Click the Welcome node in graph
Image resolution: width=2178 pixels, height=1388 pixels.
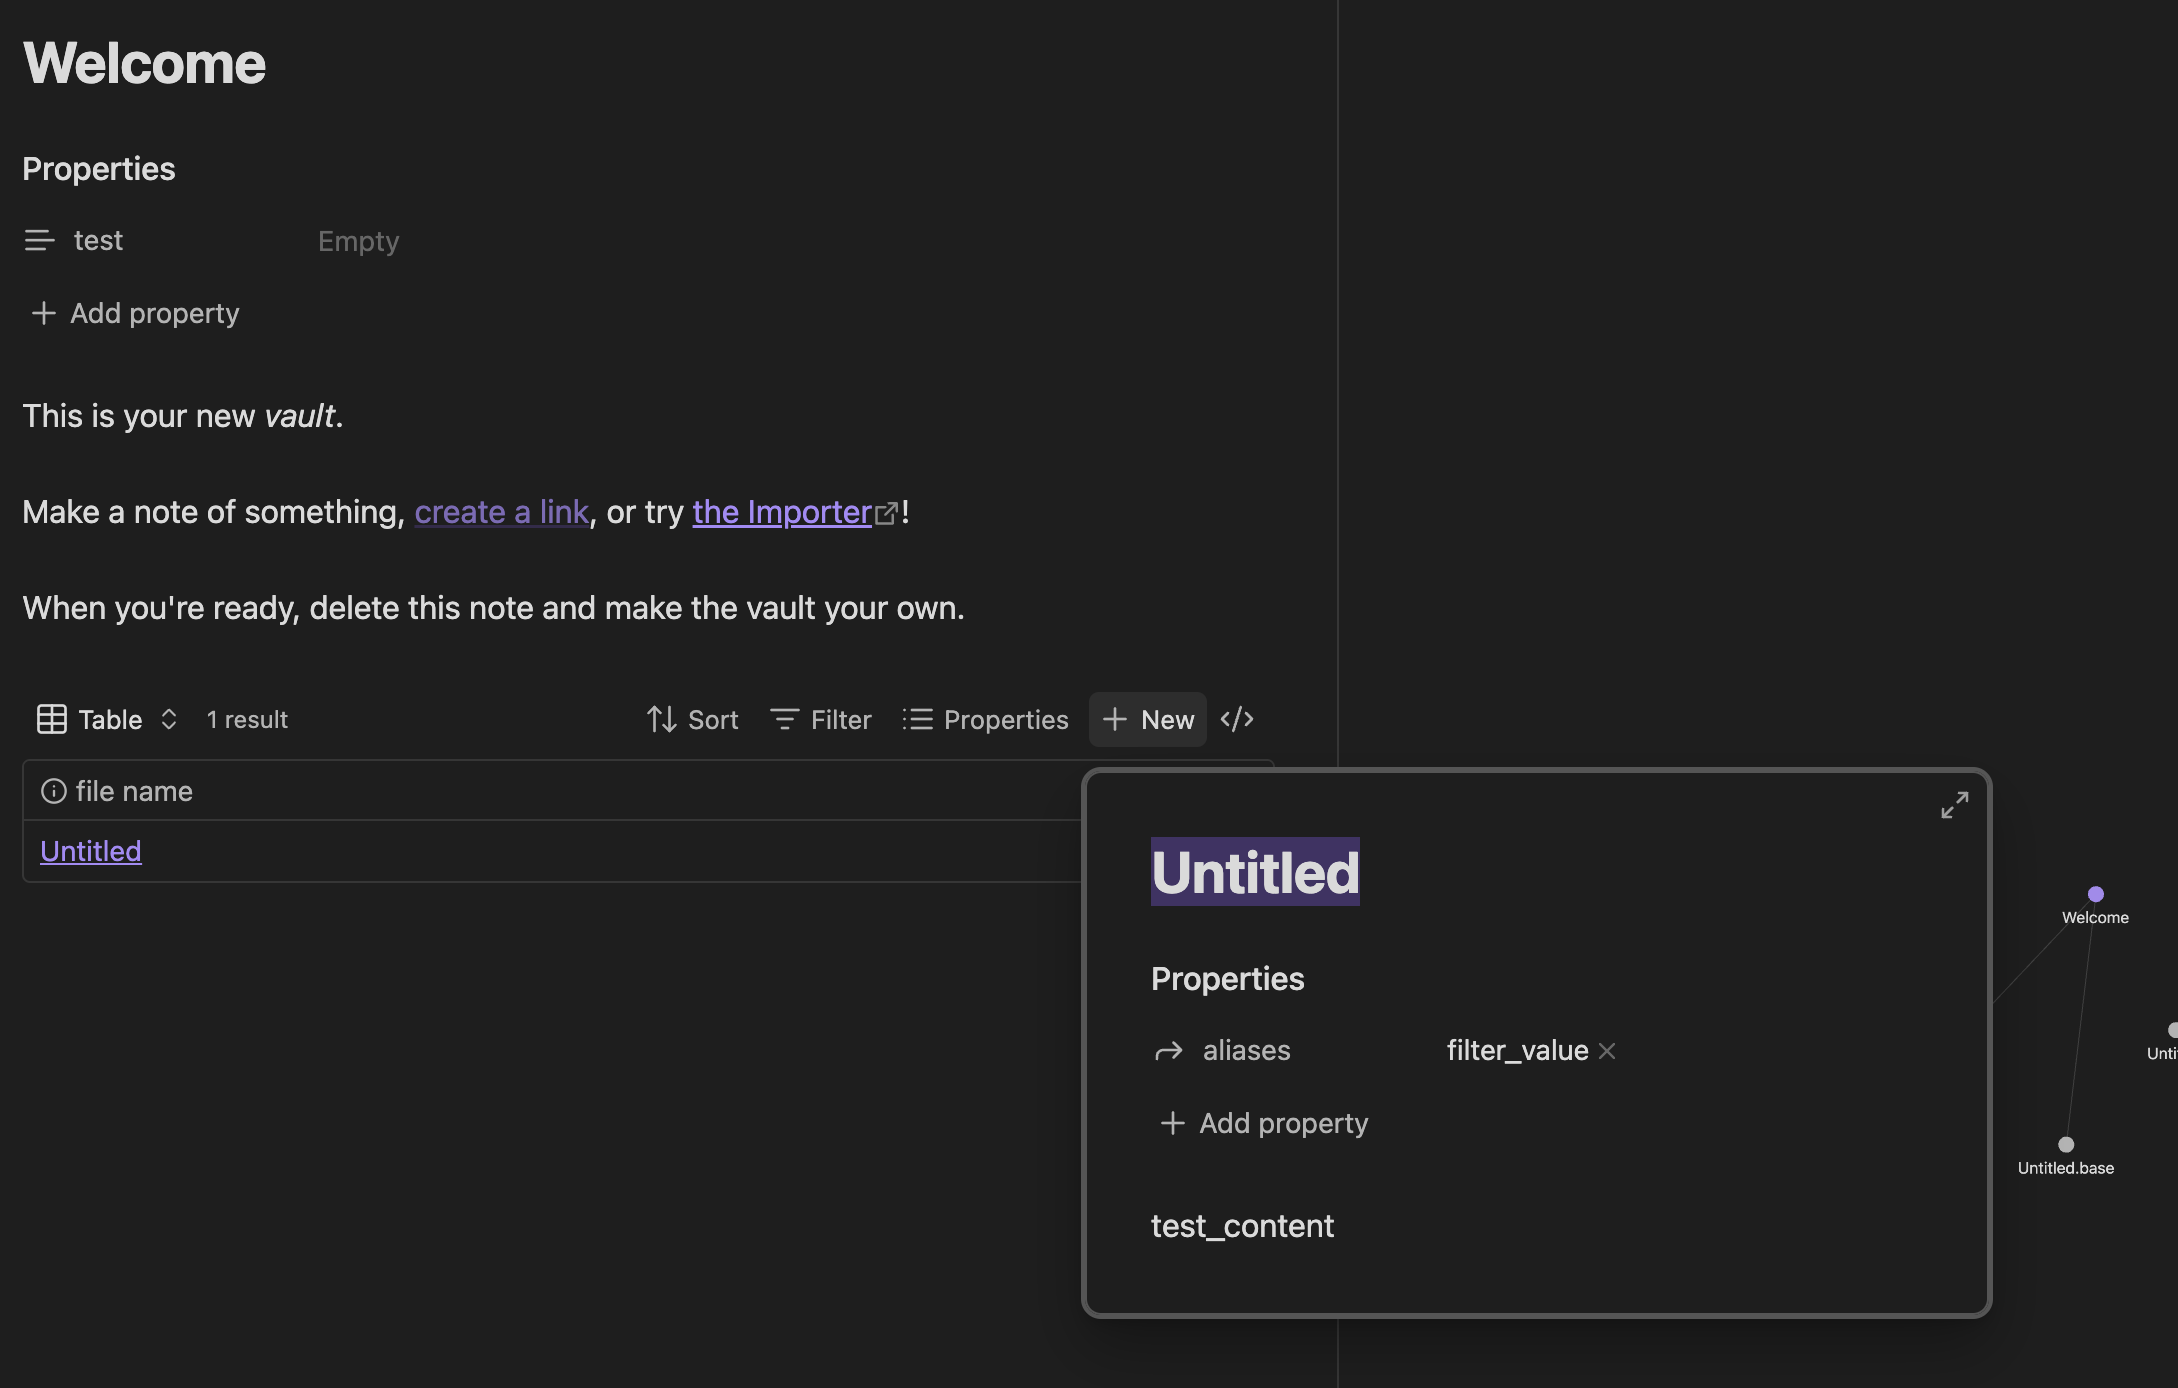[x=2095, y=894]
